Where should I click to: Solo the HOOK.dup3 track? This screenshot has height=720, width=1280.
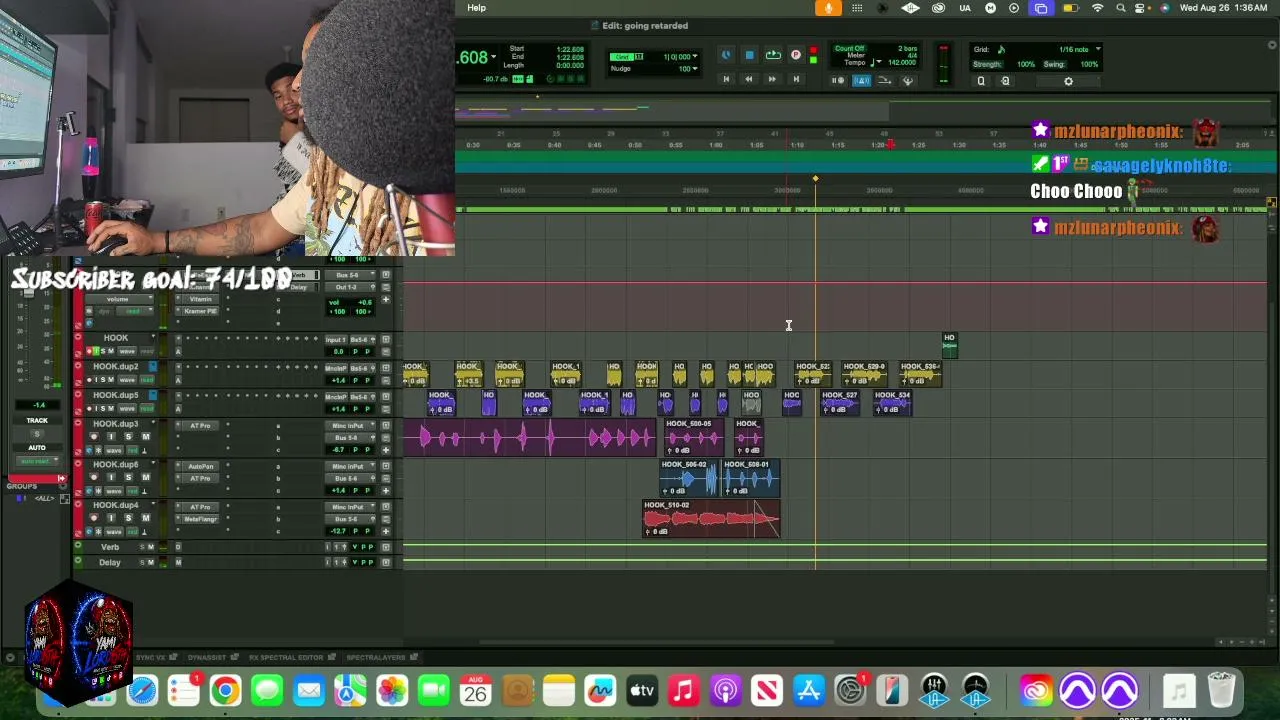pos(128,437)
